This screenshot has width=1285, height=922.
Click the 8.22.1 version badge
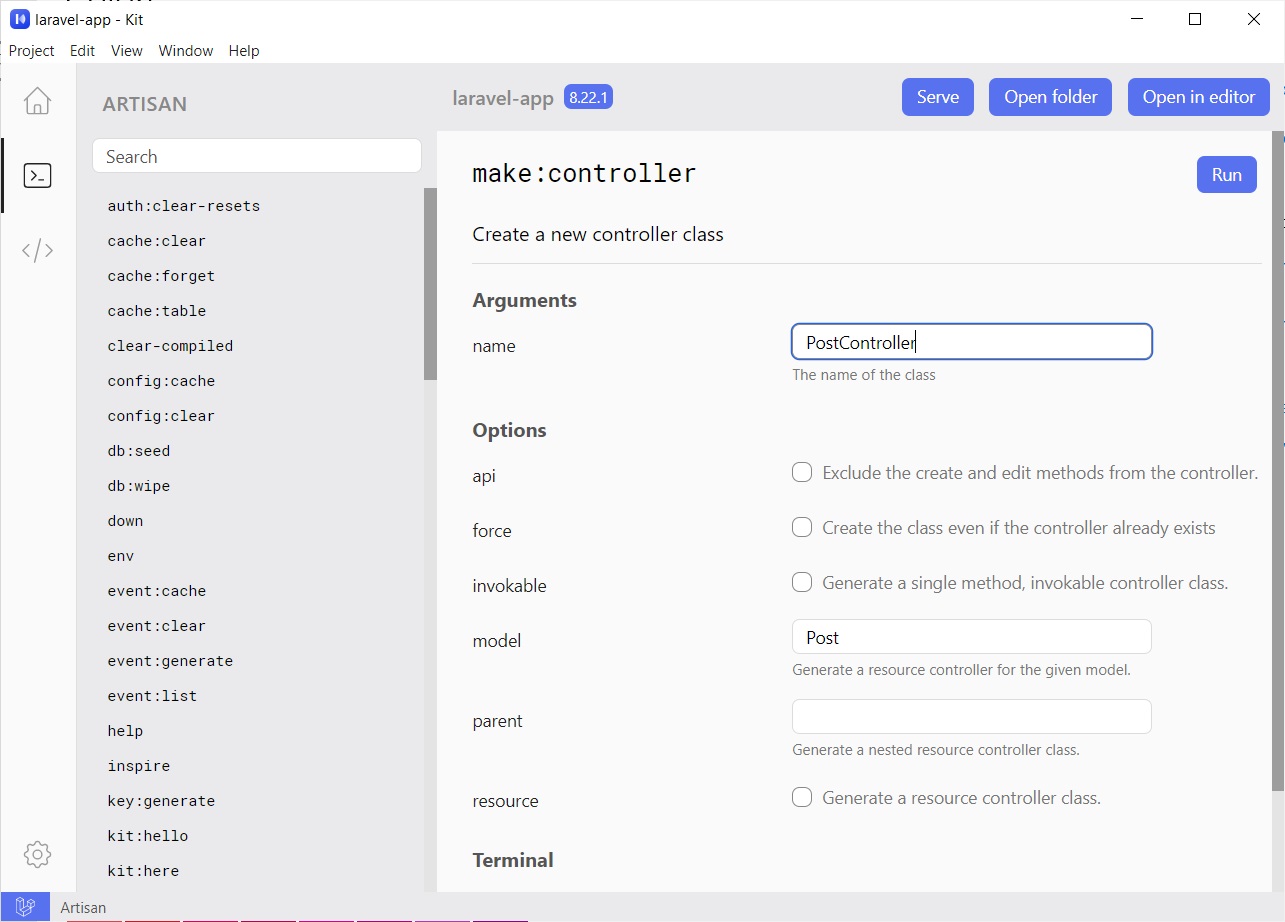tap(589, 97)
